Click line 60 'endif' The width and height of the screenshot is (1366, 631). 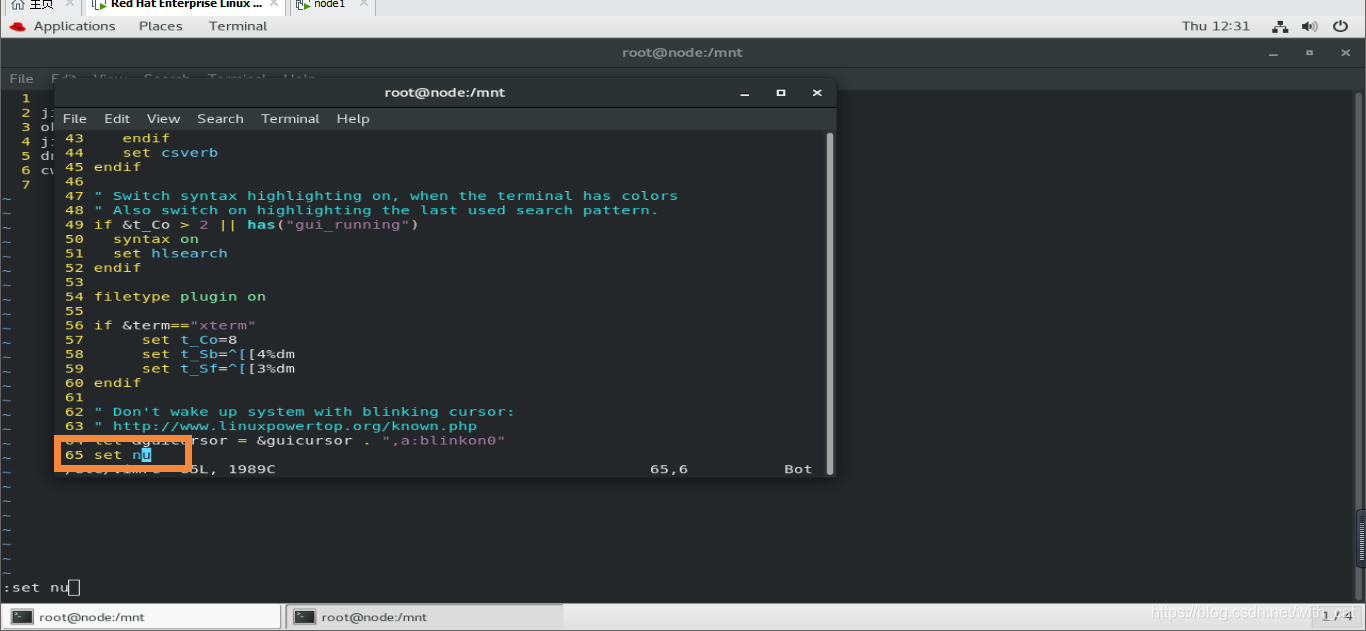point(118,383)
